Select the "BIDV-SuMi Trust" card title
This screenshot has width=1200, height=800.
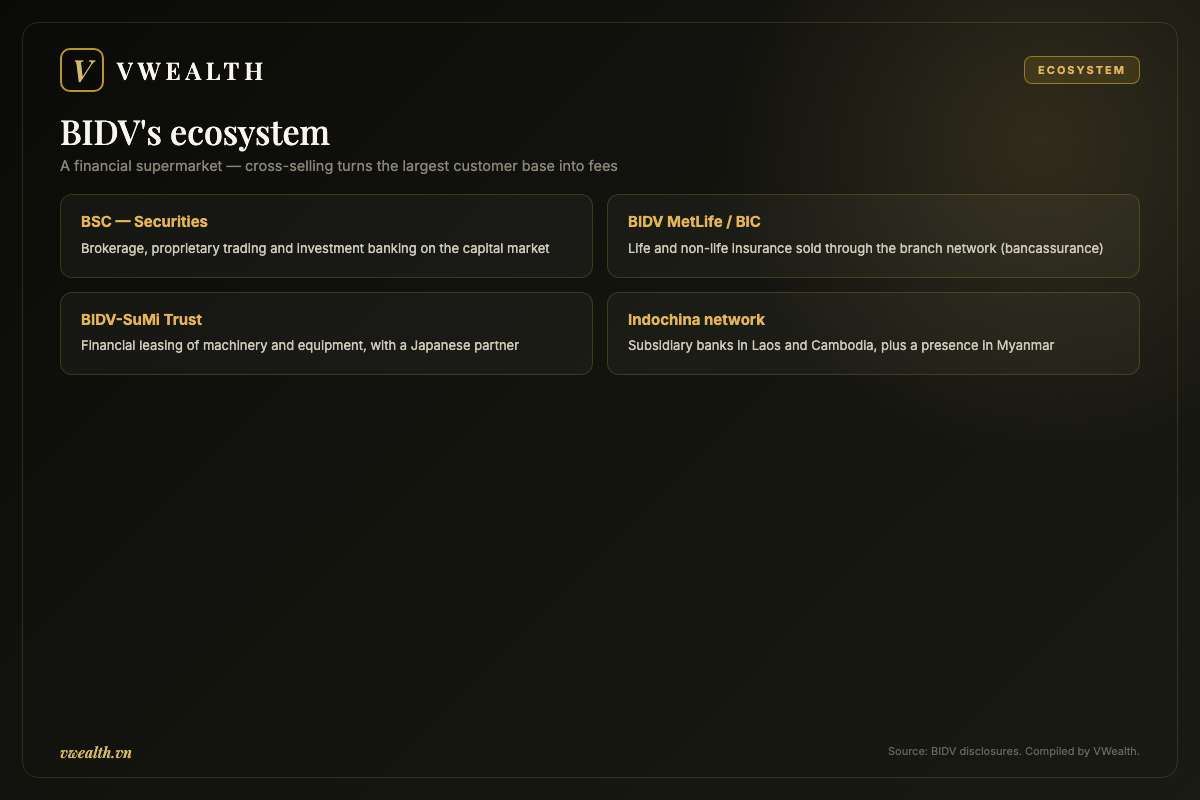point(141,320)
